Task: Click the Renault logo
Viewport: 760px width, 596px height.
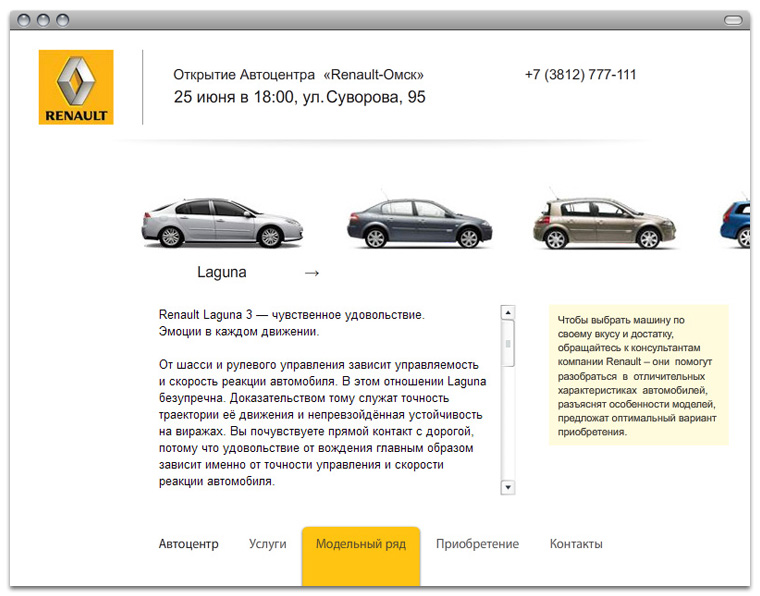Action: [76, 87]
